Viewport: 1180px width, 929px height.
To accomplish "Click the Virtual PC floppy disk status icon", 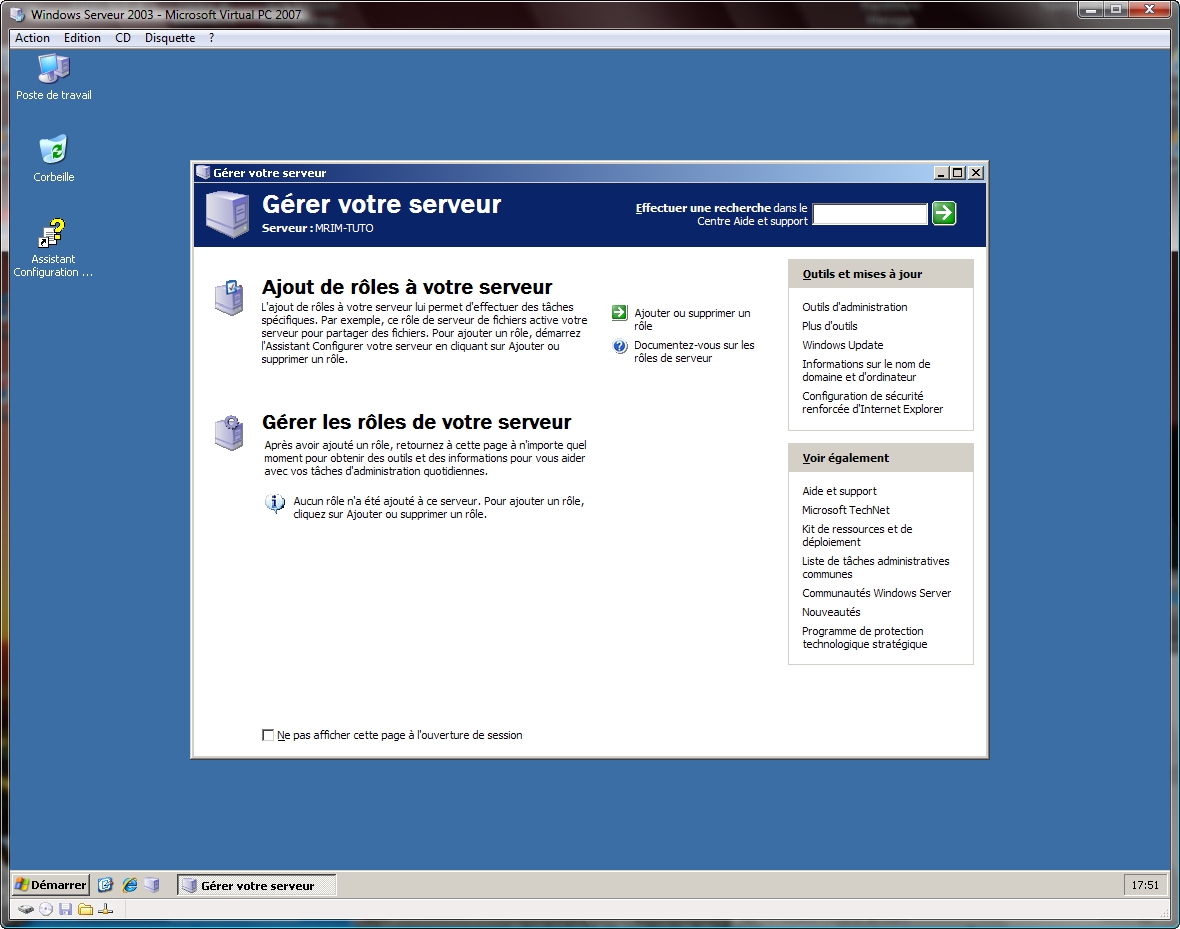I will (65, 909).
